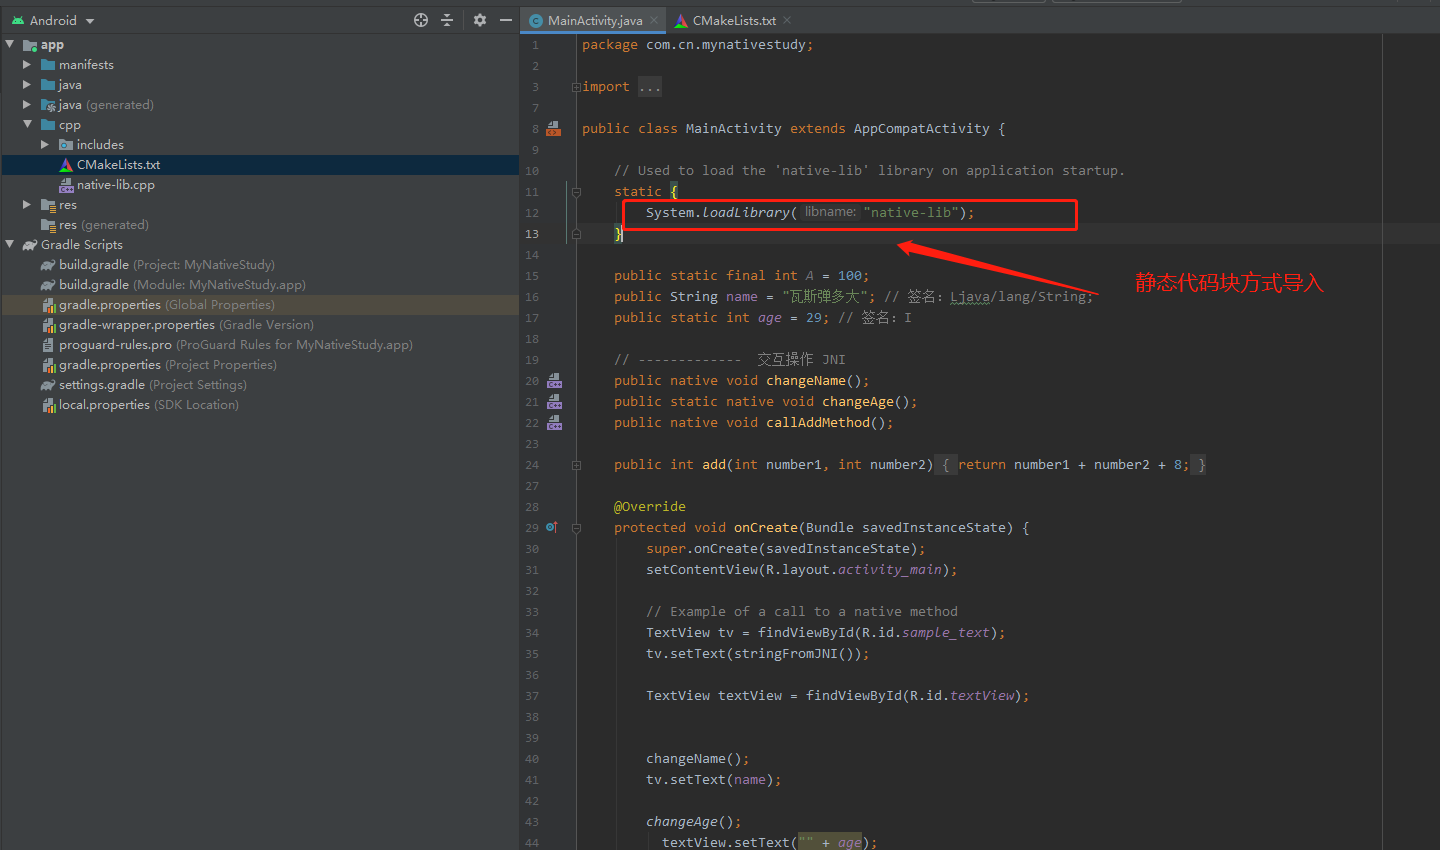Image resolution: width=1440 pixels, height=850 pixels.
Task: Close the CMakeLists.txt editor tab
Action: 787,20
